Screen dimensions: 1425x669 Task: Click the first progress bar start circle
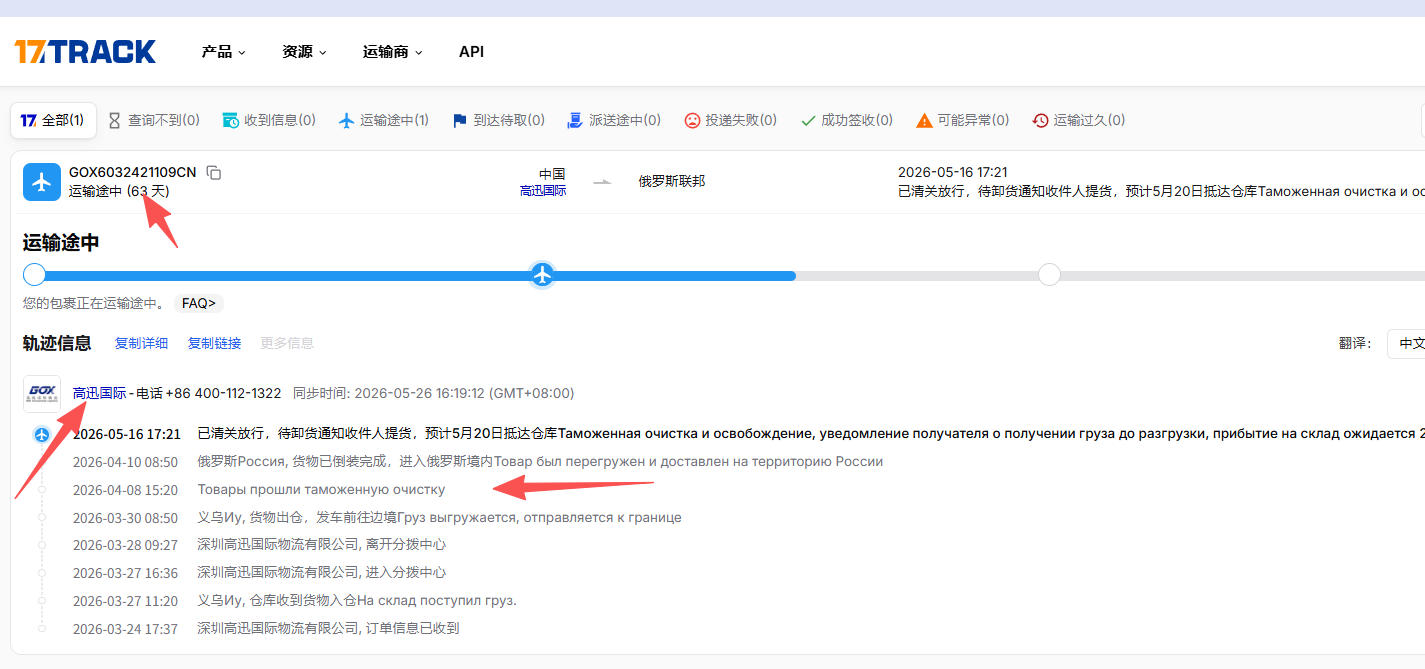tap(35, 274)
